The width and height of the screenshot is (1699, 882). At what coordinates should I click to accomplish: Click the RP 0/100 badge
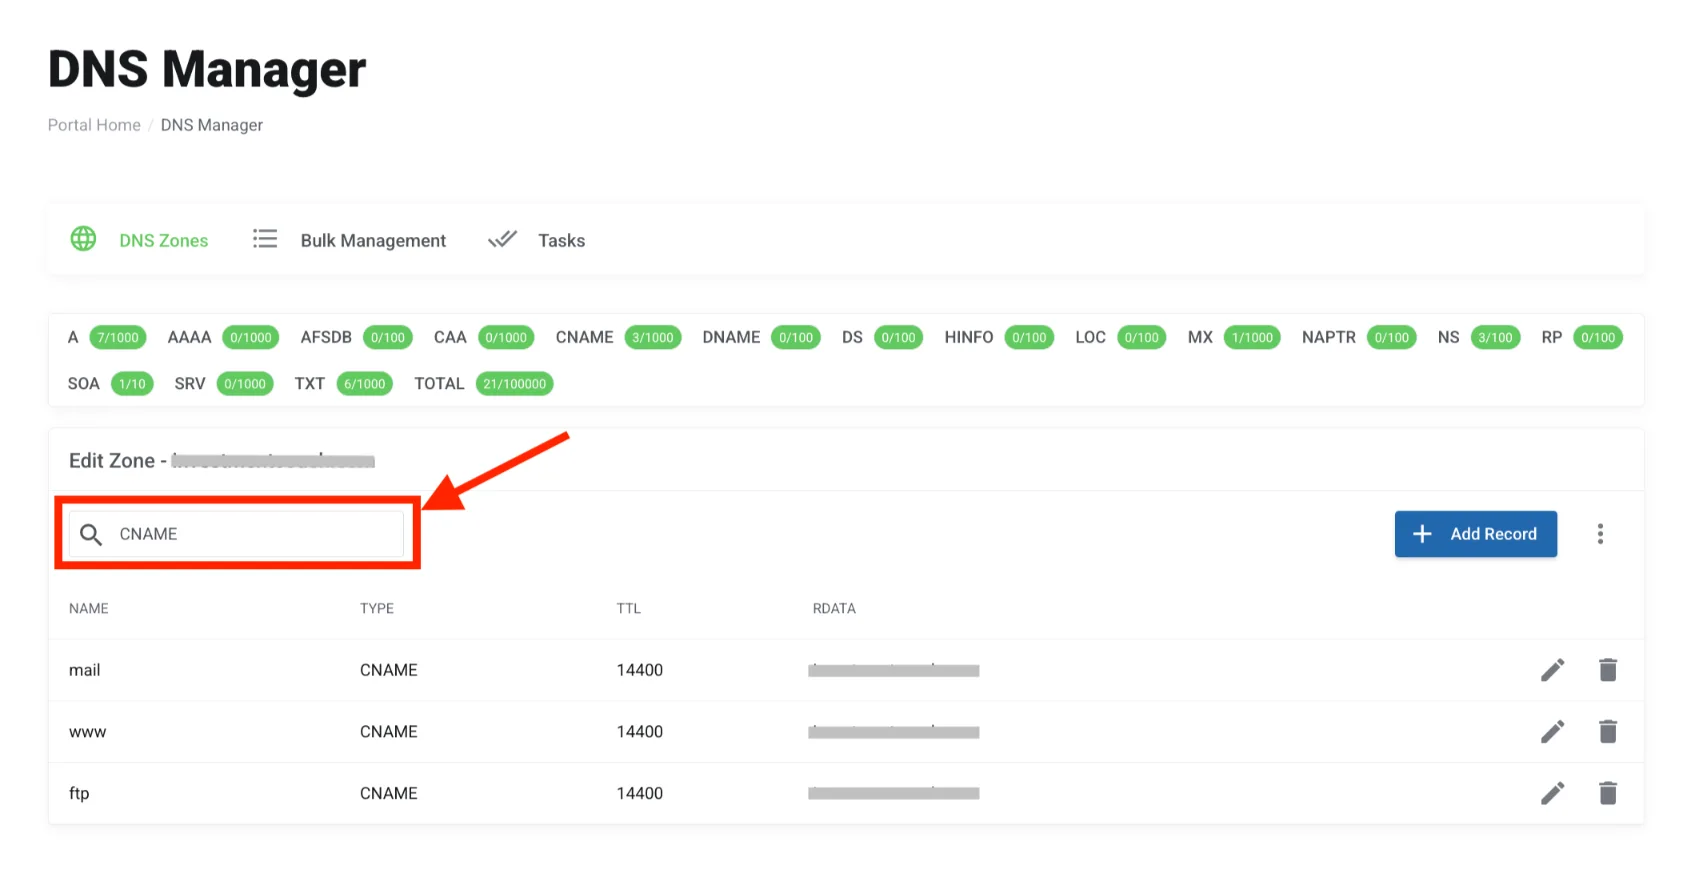click(x=1598, y=338)
